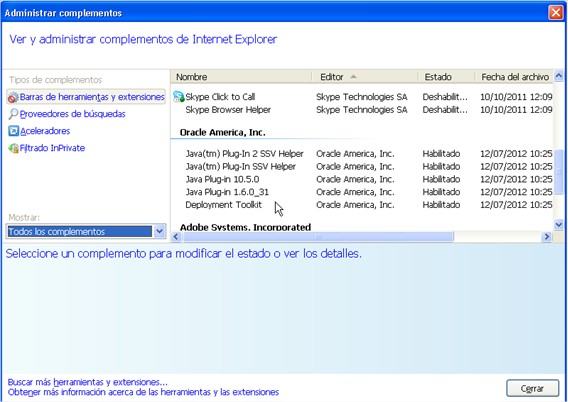
Task: Click the Filtrado InPrivate icon
Action: 13,148
